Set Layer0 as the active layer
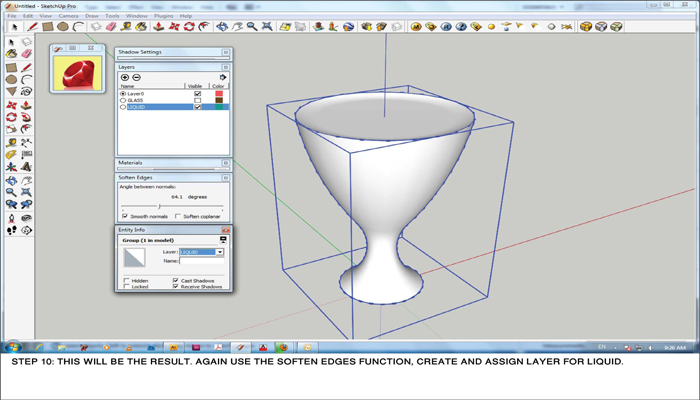 (122, 94)
